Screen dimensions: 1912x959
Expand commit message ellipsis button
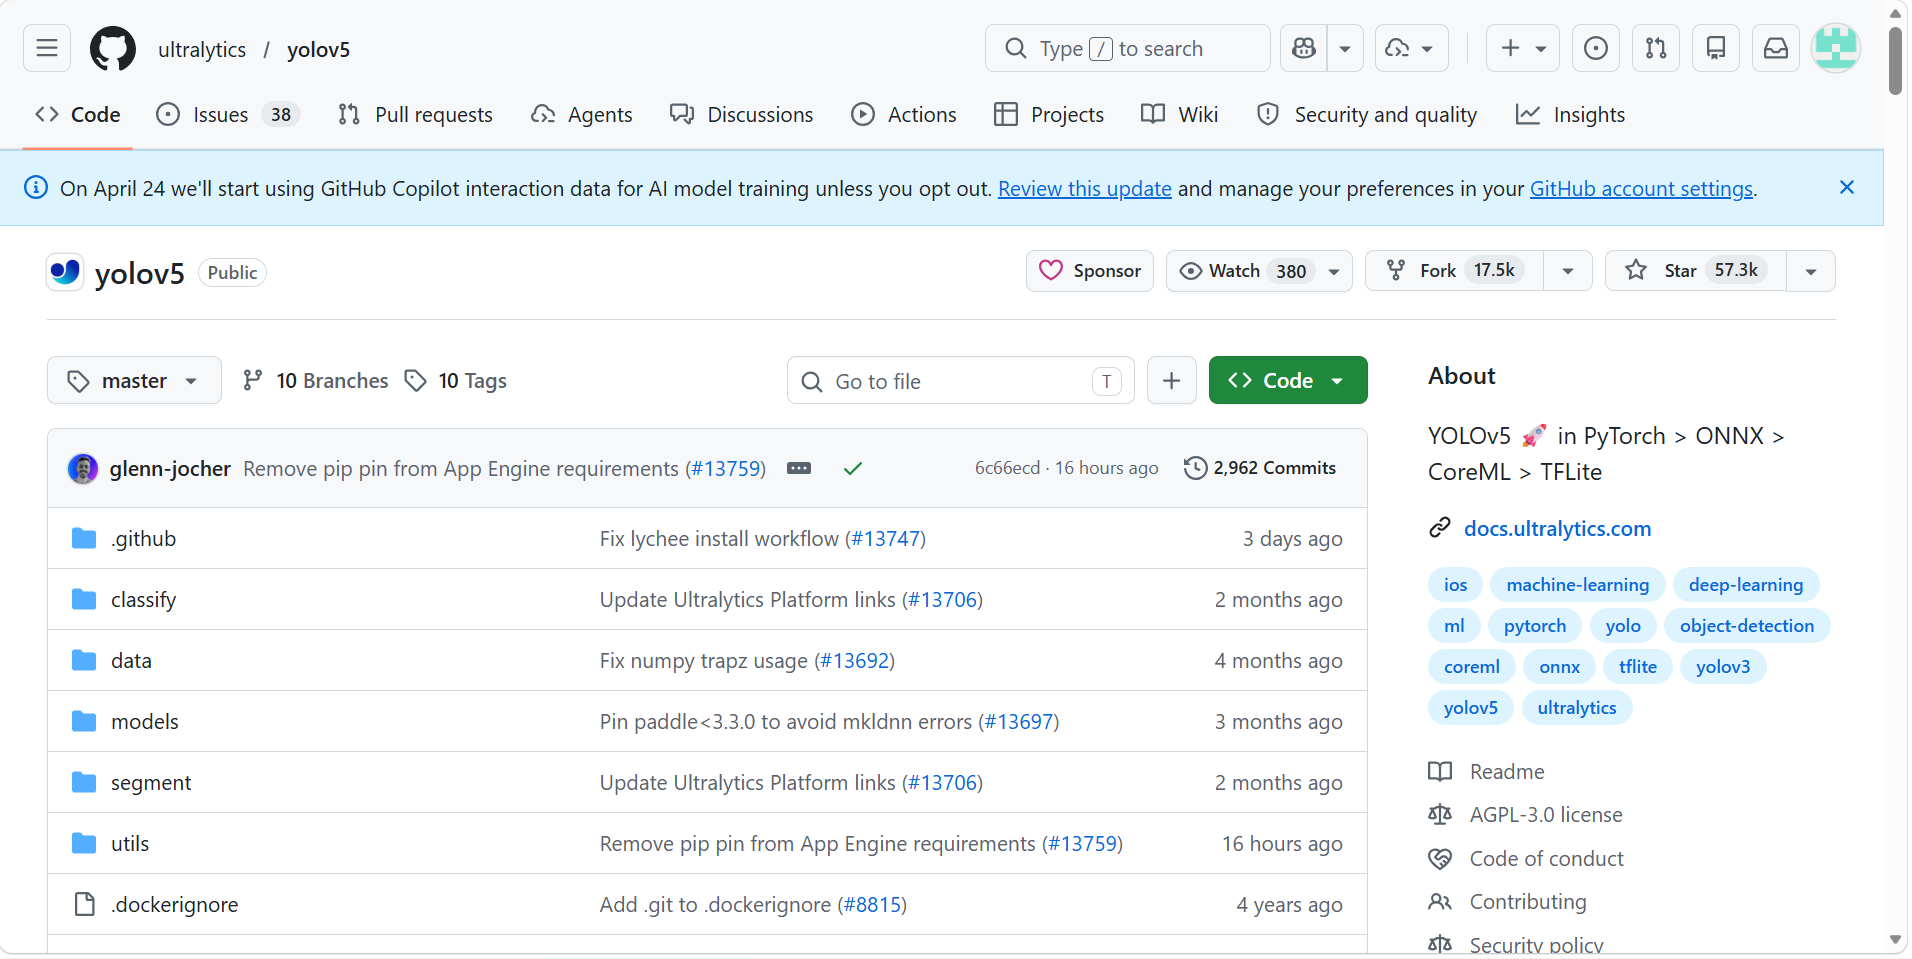[x=799, y=468]
